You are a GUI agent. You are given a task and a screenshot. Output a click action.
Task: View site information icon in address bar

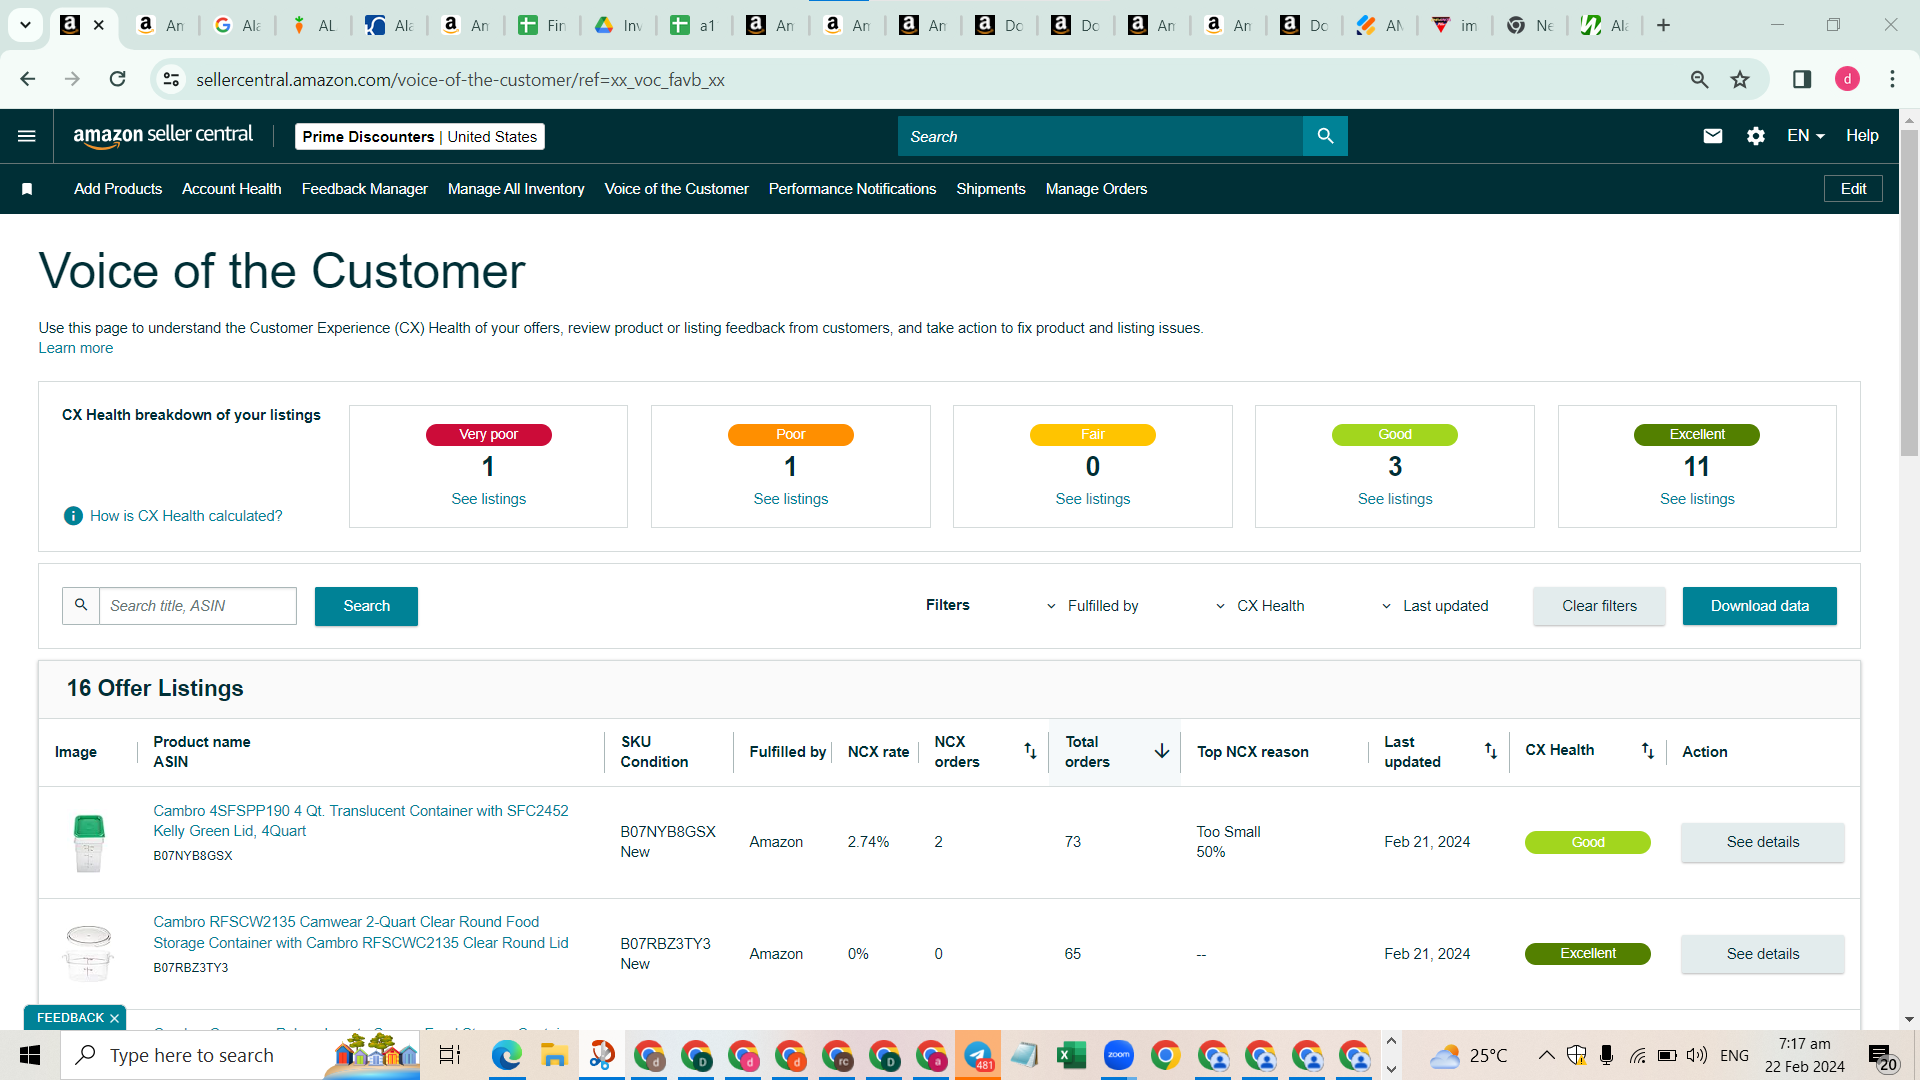click(172, 79)
